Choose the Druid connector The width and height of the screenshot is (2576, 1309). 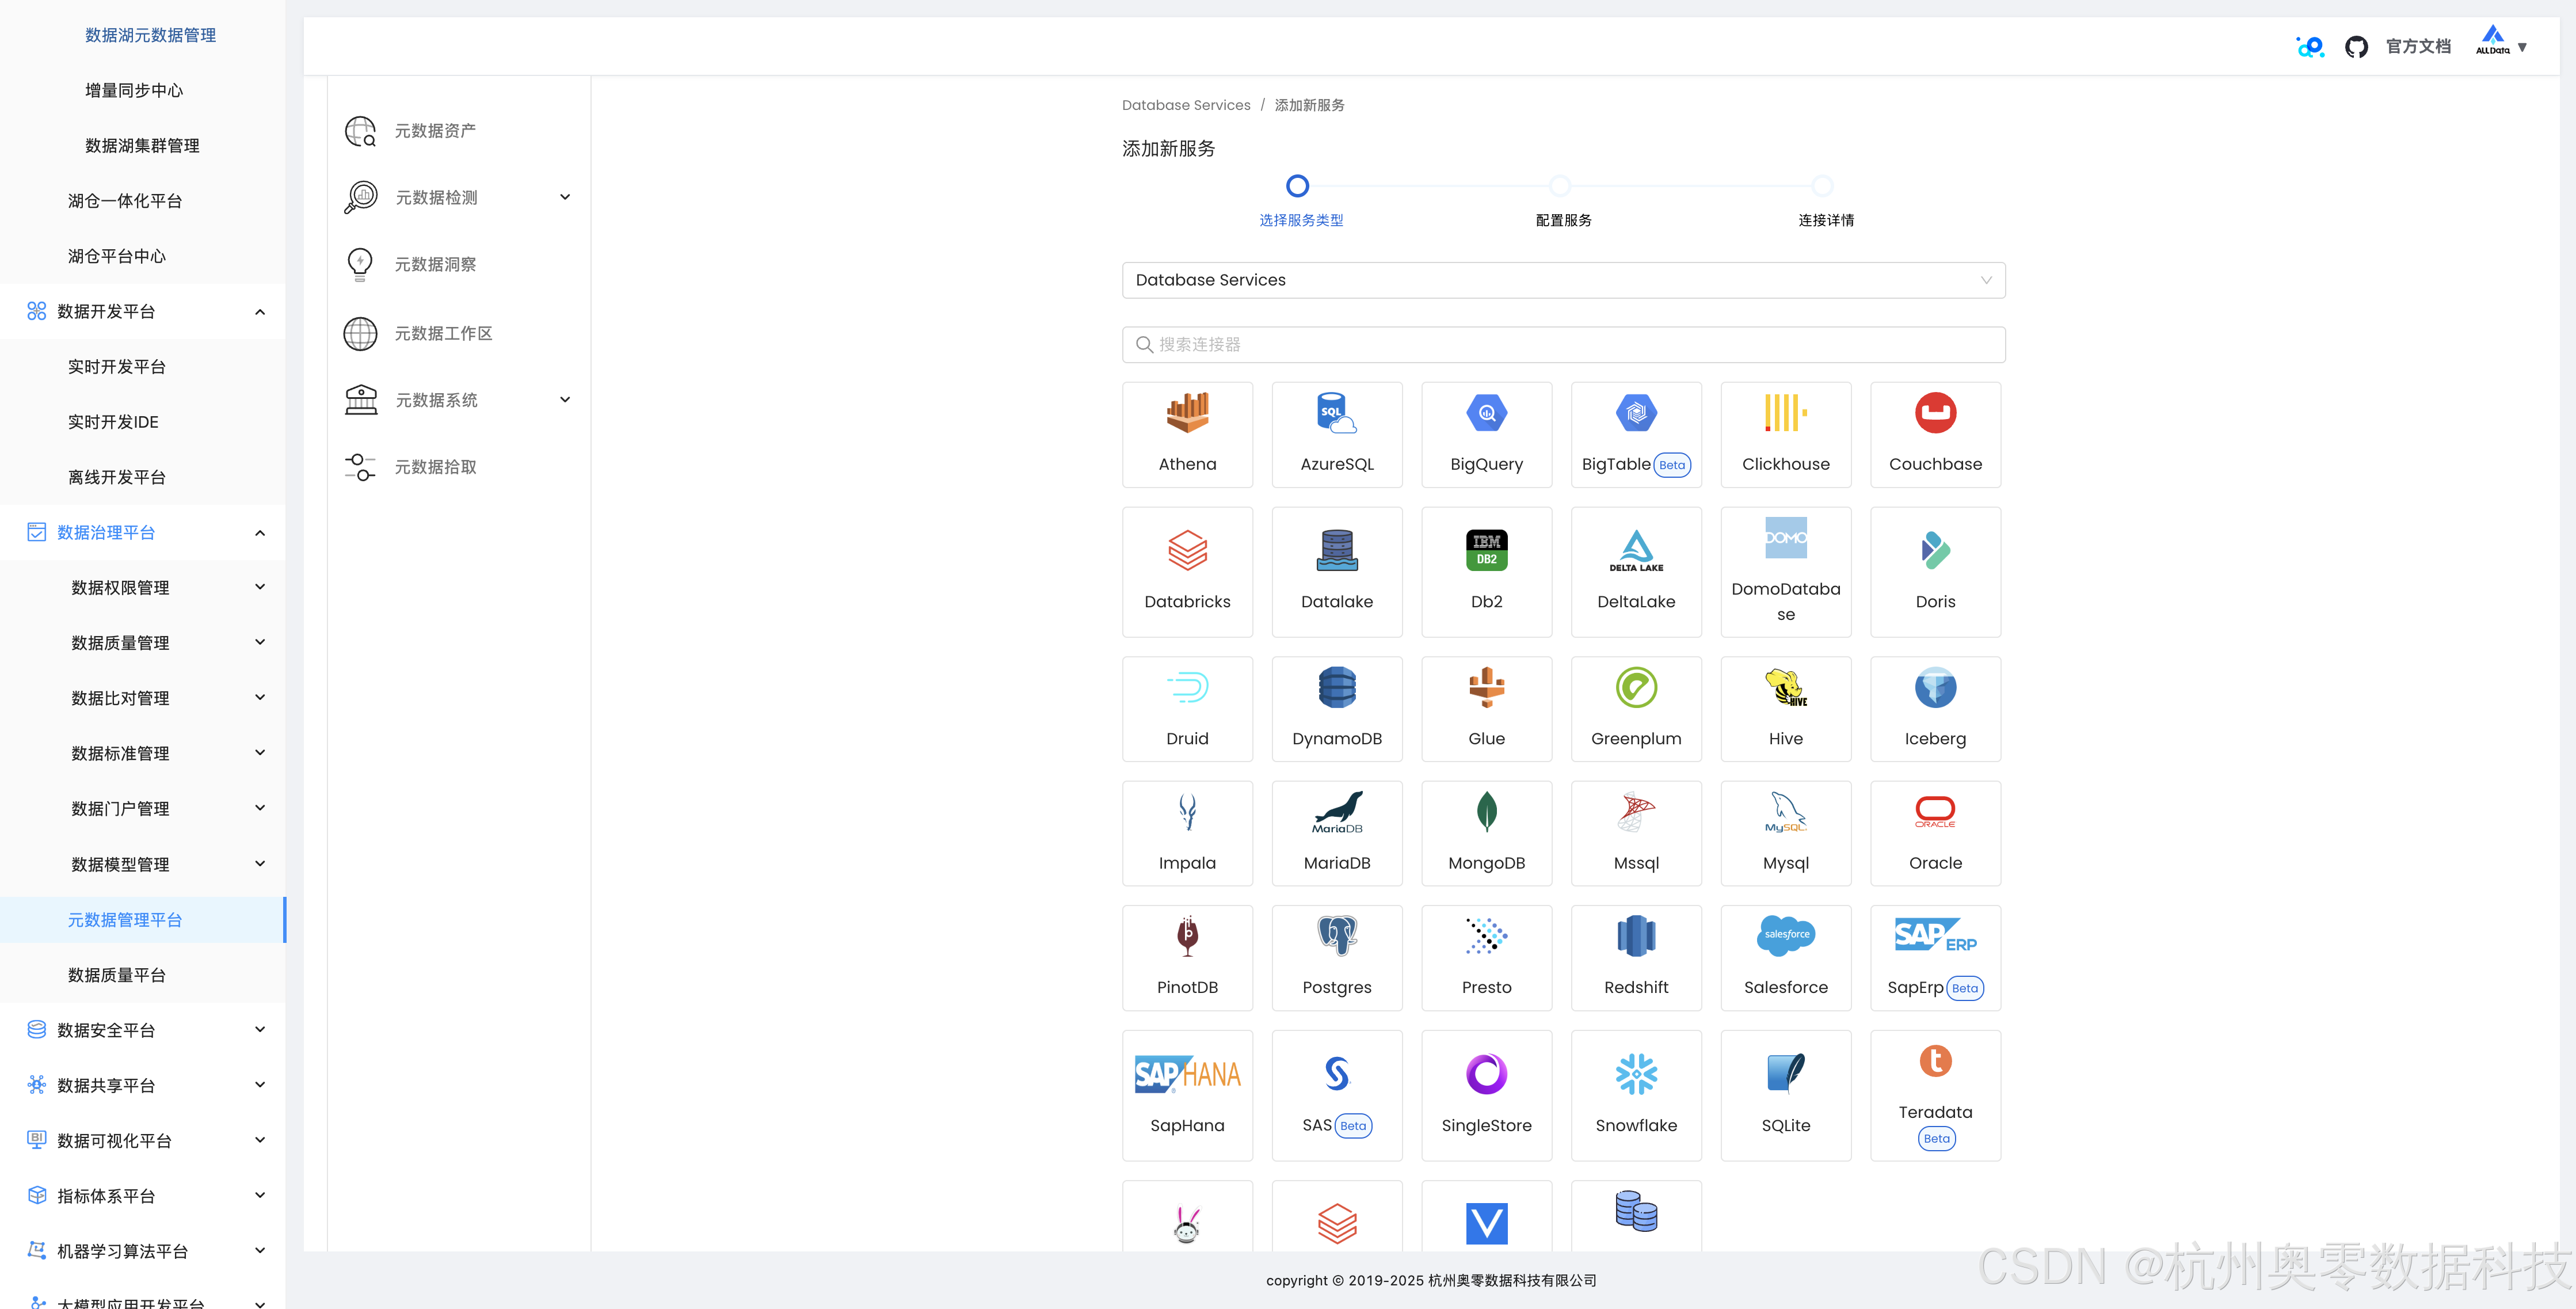click(x=1187, y=709)
